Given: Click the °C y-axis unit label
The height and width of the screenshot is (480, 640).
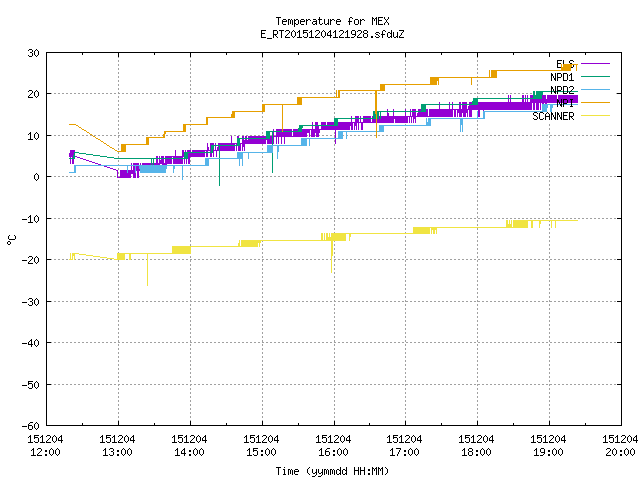Looking at the screenshot, I should point(12,240).
